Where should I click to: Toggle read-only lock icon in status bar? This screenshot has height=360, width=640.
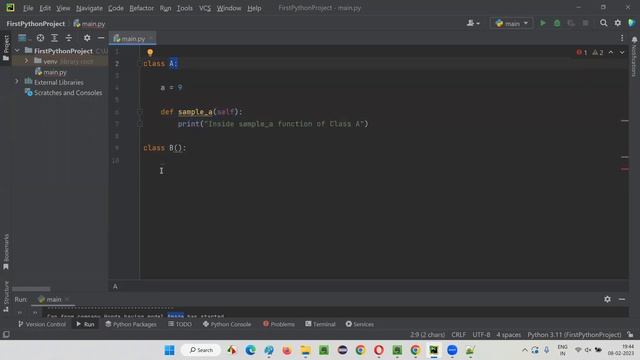(630, 335)
